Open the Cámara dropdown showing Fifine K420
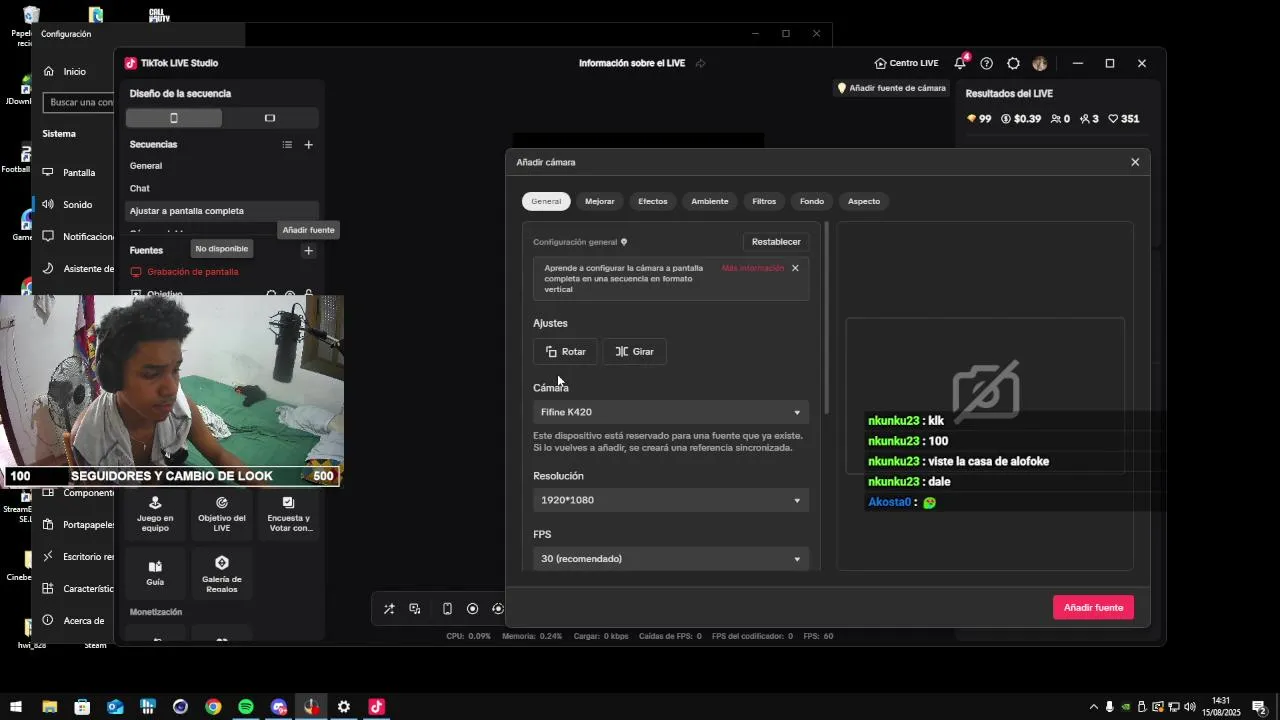 pyautogui.click(x=671, y=412)
